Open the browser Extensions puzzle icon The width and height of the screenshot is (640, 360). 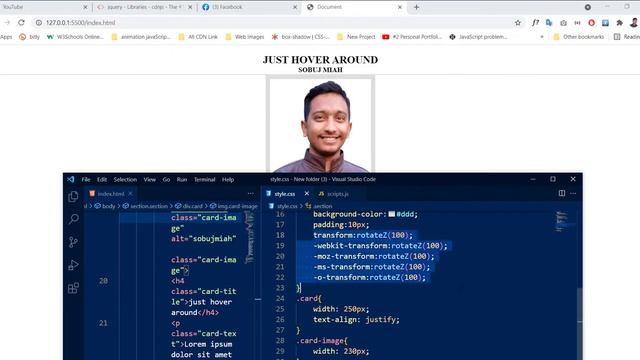(x=619, y=23)
